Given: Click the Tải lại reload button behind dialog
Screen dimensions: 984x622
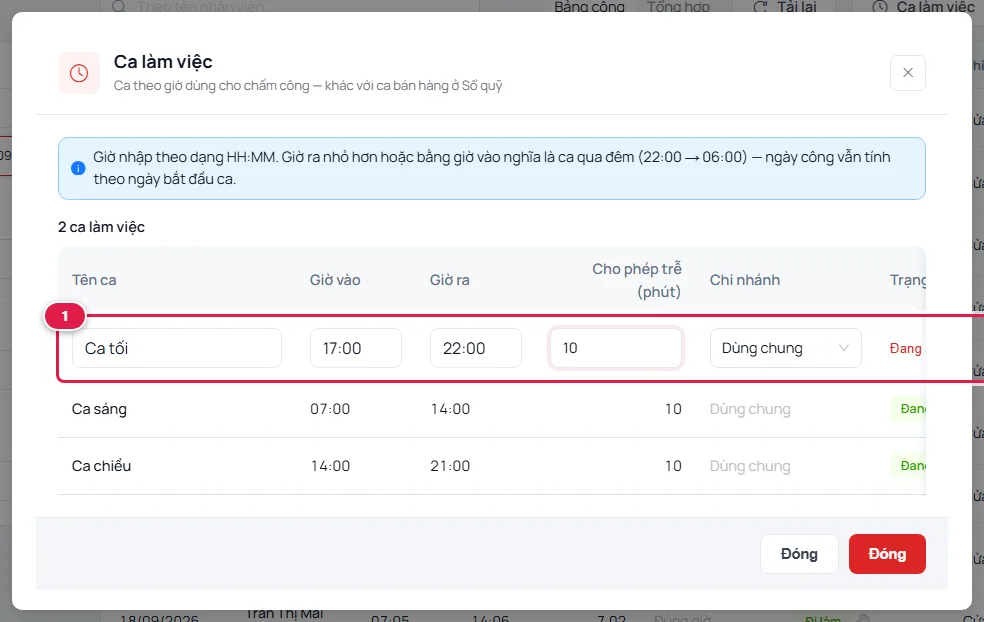Looking at the screenshot, I should 785,7.
